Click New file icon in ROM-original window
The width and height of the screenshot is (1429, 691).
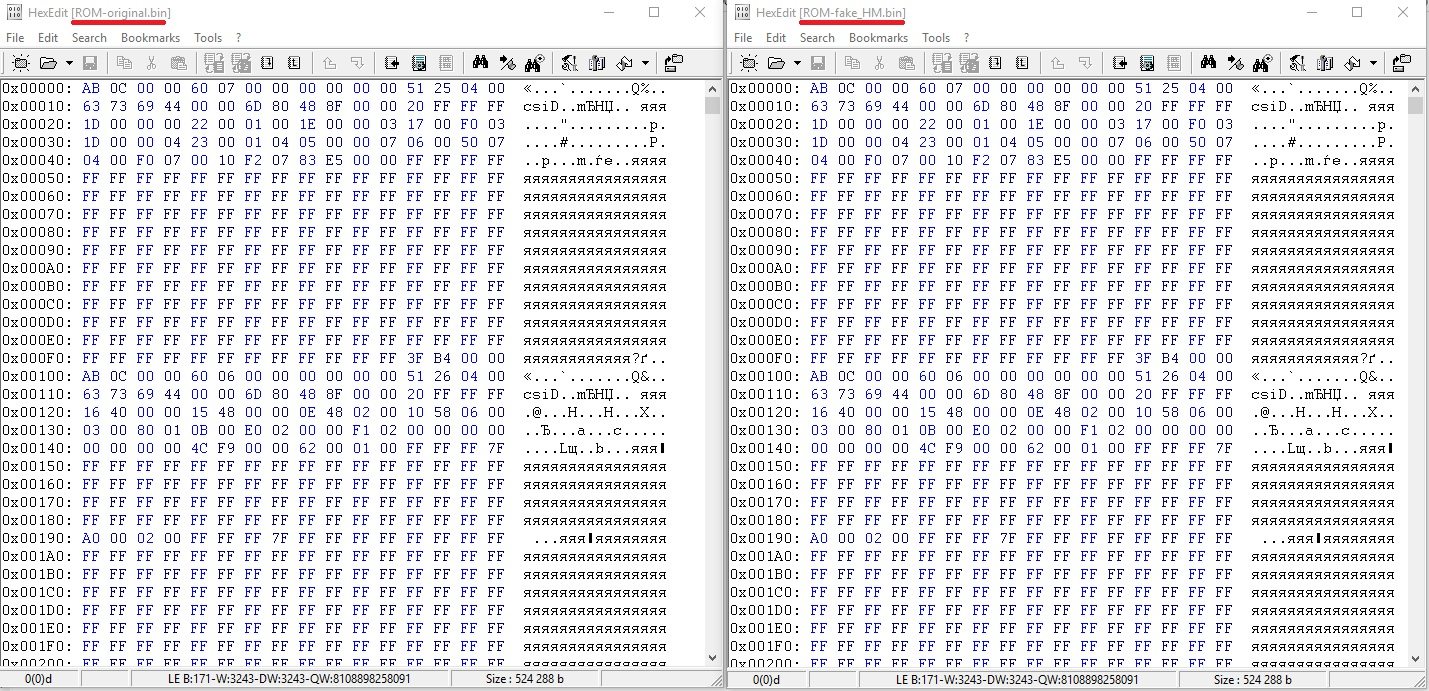pyautogui.click(x=21, y=63)
